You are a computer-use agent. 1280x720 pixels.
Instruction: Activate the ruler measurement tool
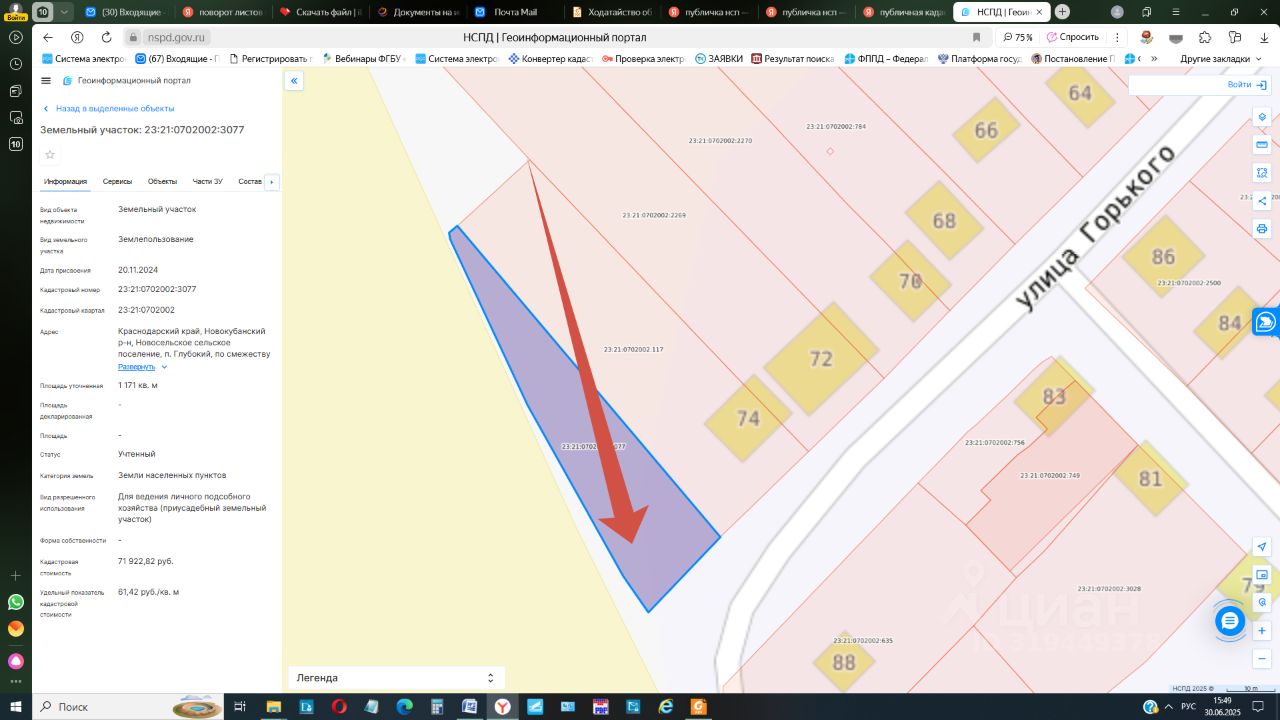[x=1262, y=145]
